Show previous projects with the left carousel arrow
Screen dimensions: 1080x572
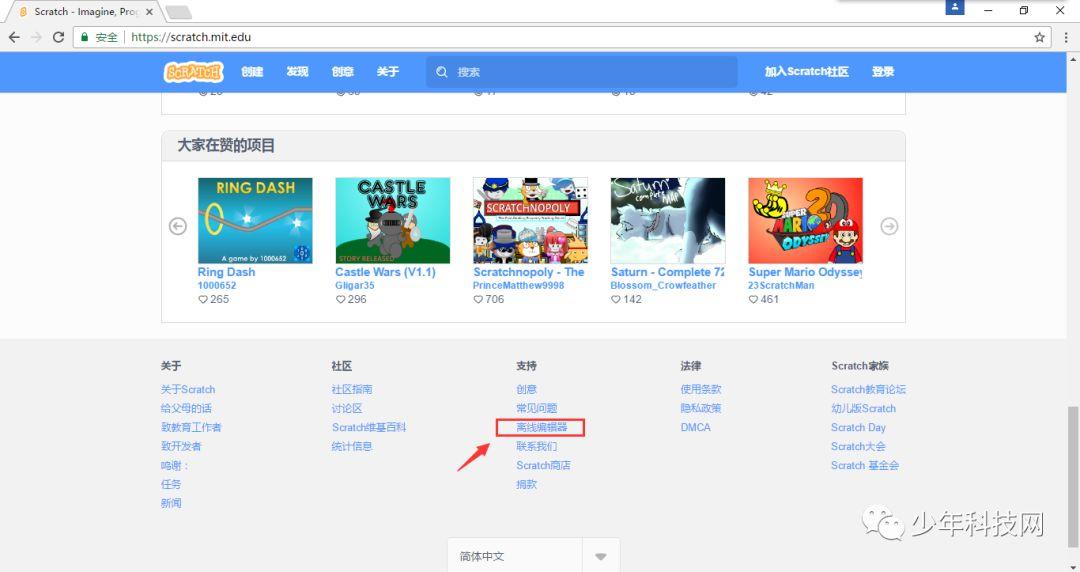tap(178, 226)
